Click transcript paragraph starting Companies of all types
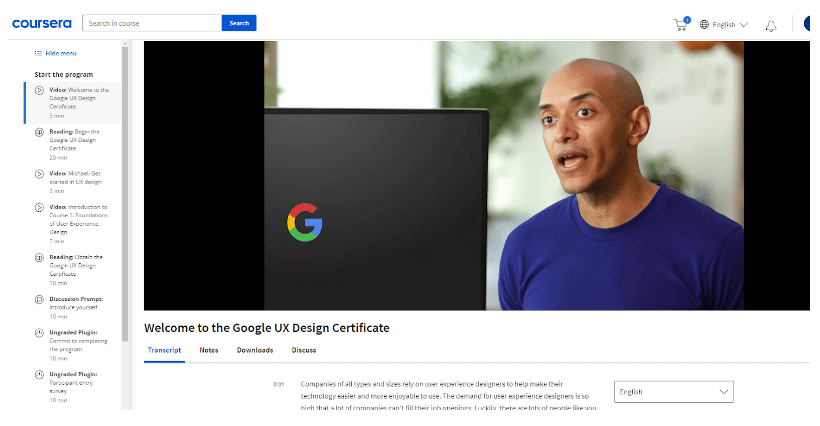820x426 pixels. 449,396
